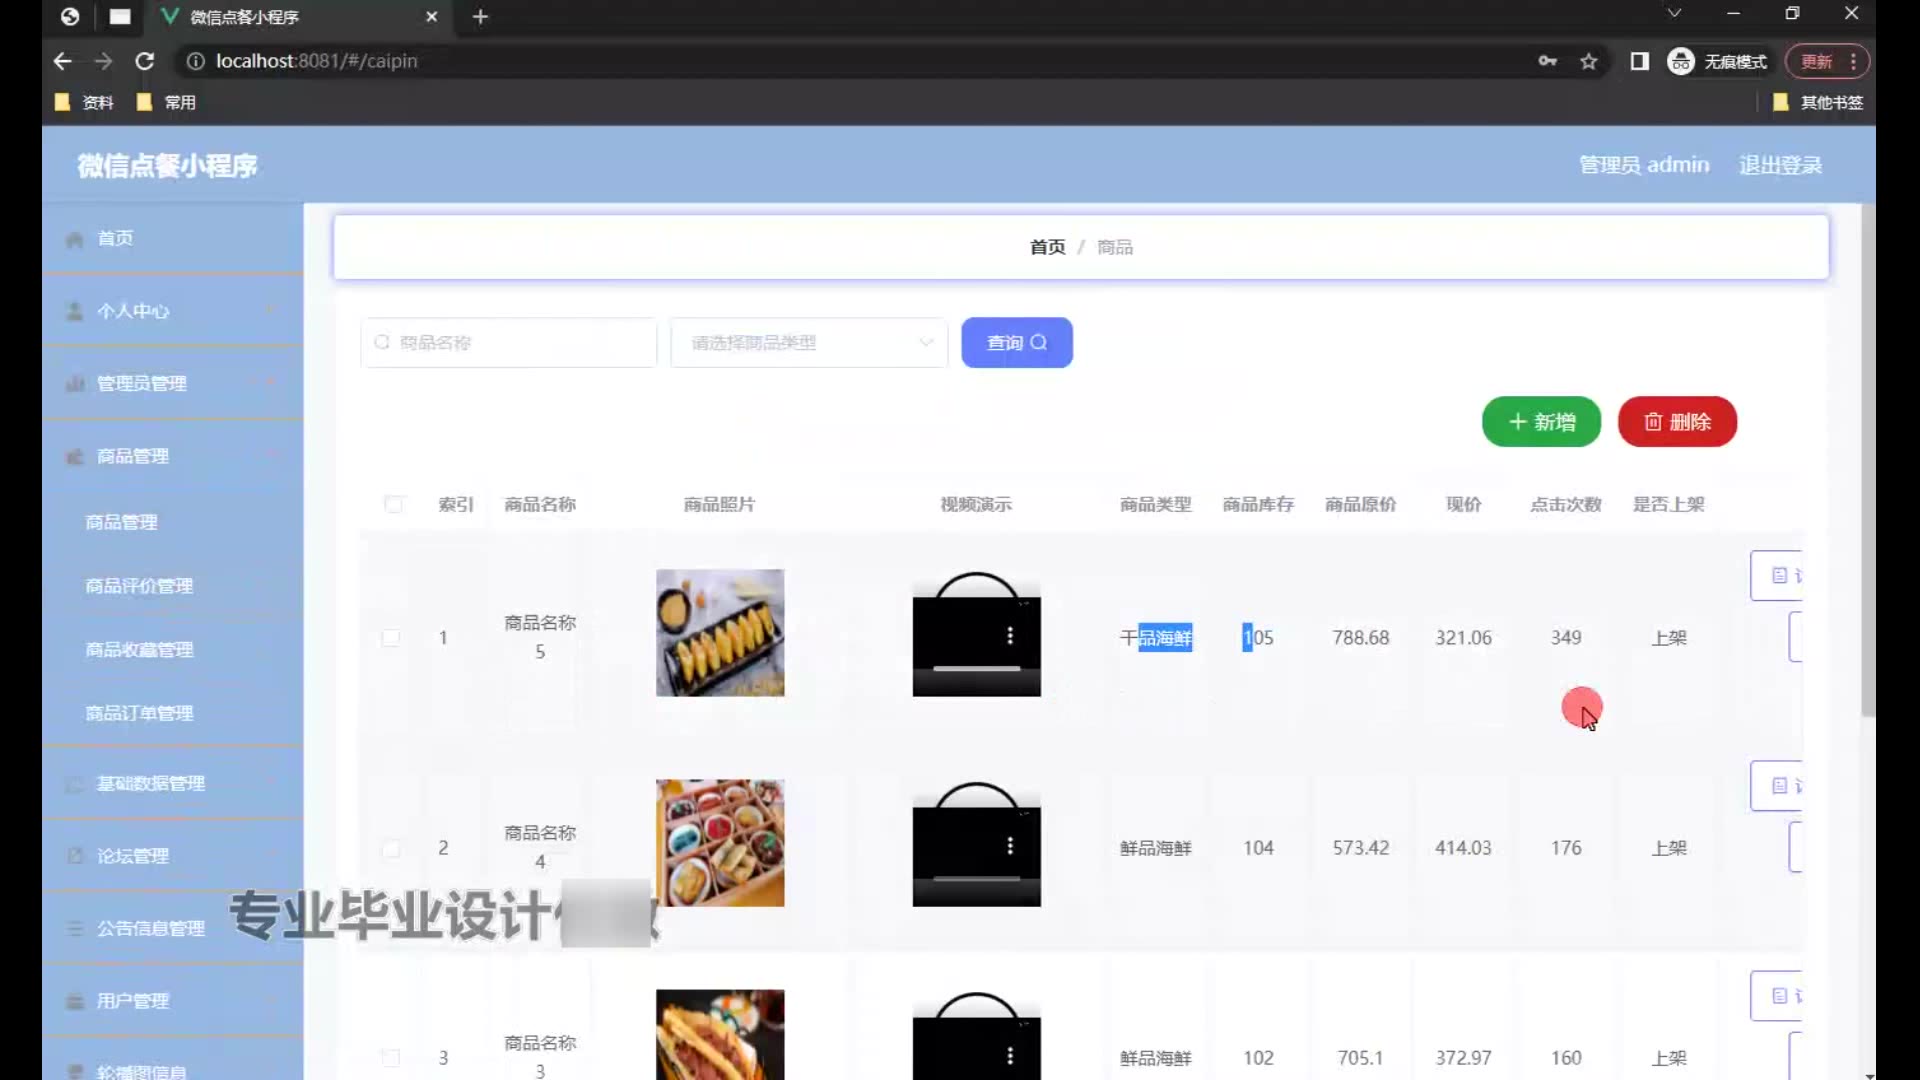Expand the 个人中心 menu arrow

pyautogui.click(x=270, y=311)
